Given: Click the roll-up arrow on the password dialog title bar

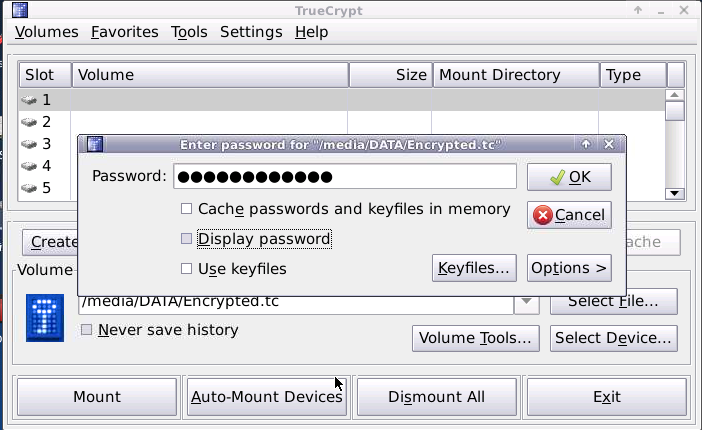Looking at the screenshot, I should 587,144.
